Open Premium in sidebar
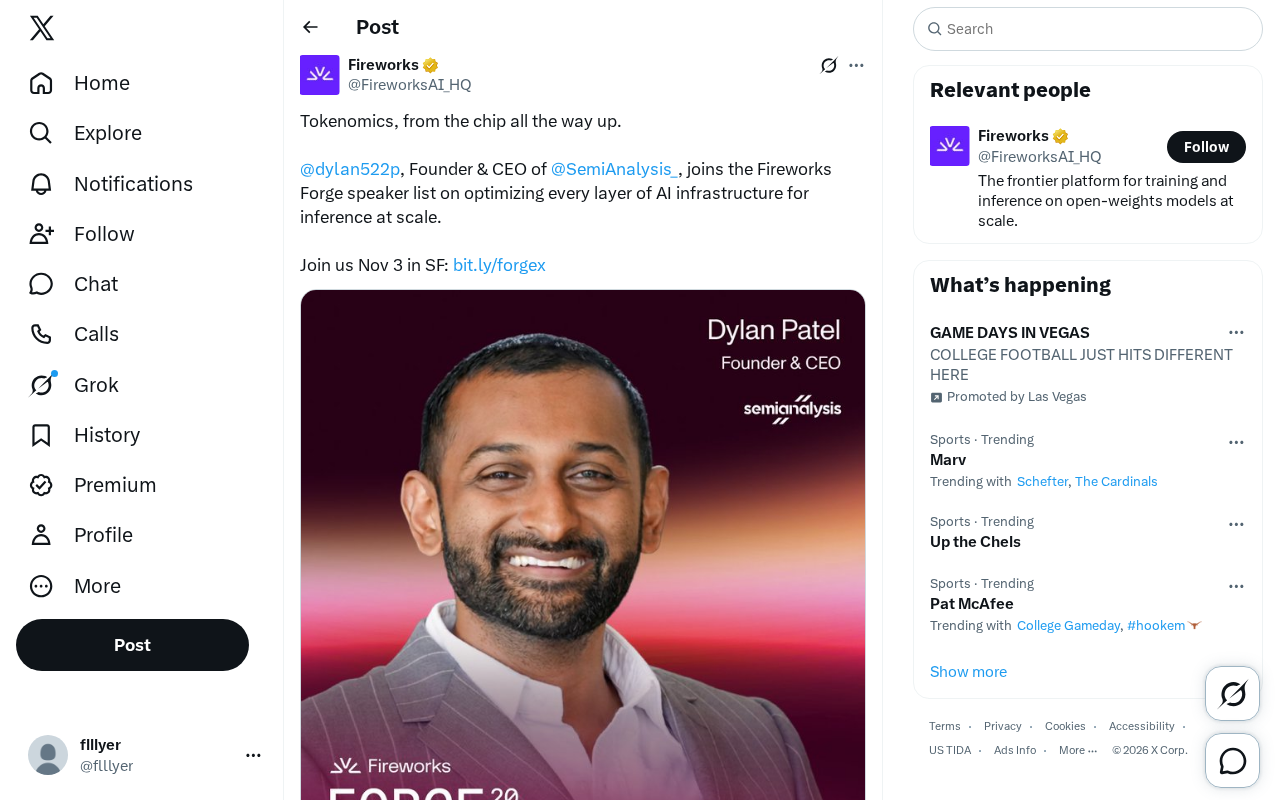The image size is (1280, 800). click(x=93, y=485)
